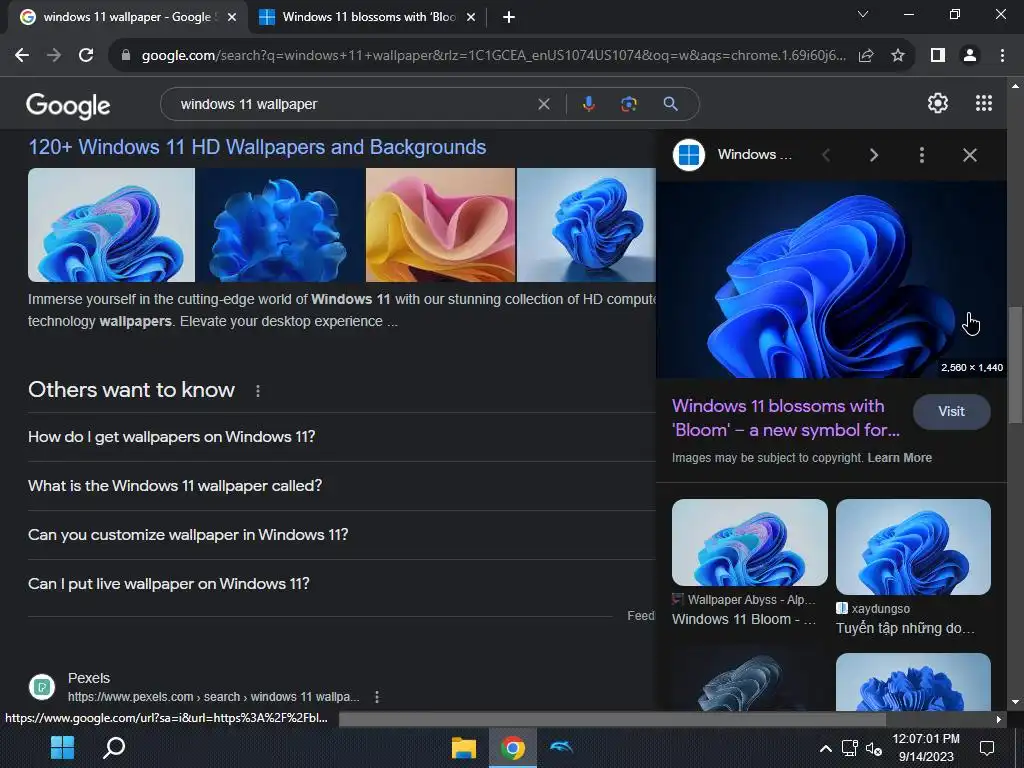The width and height of the screenshot is (1024, 768).
Task: Click the Pexels site favicon
Action: pos(42,687)
